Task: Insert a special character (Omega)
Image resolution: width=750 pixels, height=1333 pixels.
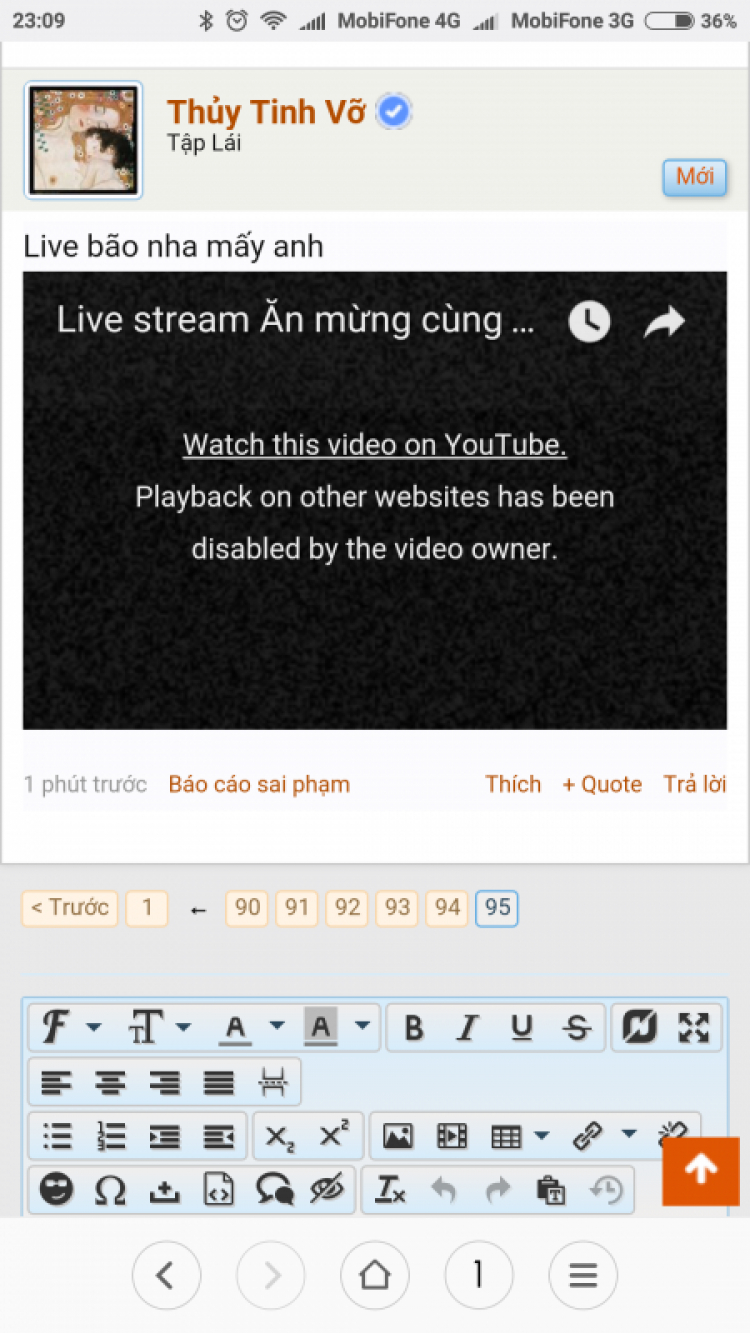Action: click(110, 1190)
